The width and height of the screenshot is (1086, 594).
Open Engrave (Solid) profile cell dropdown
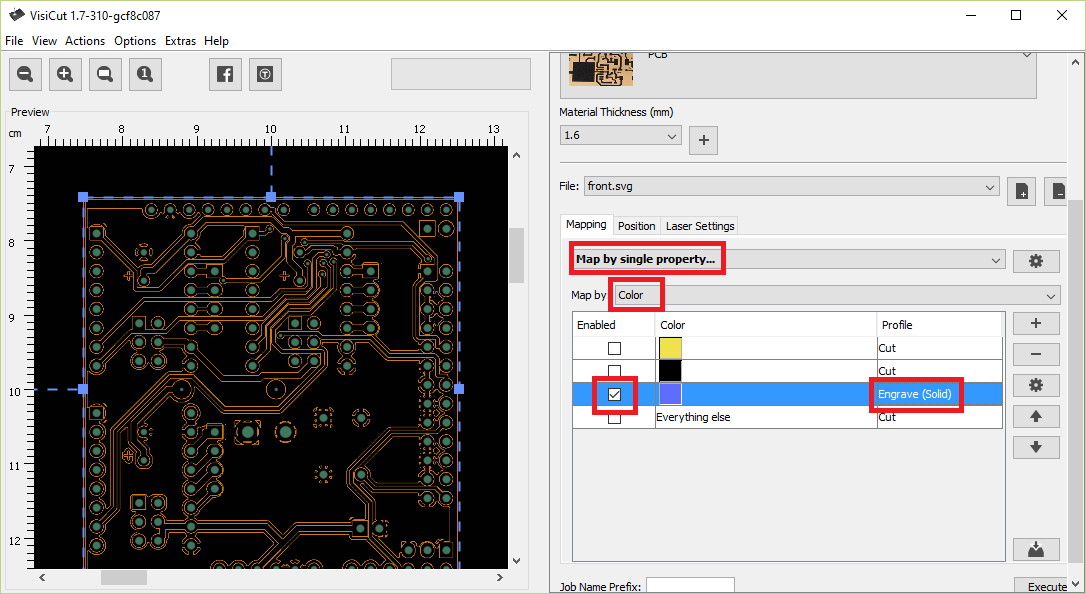tap(939, 394)
